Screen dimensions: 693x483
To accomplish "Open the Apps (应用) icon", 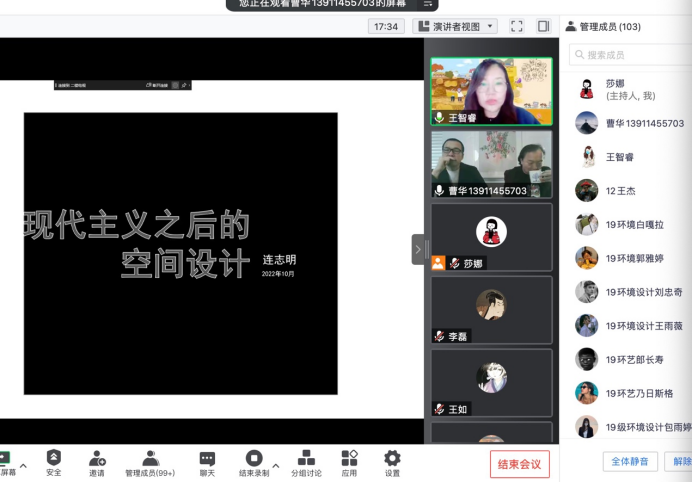I will [x=349, y=458].
